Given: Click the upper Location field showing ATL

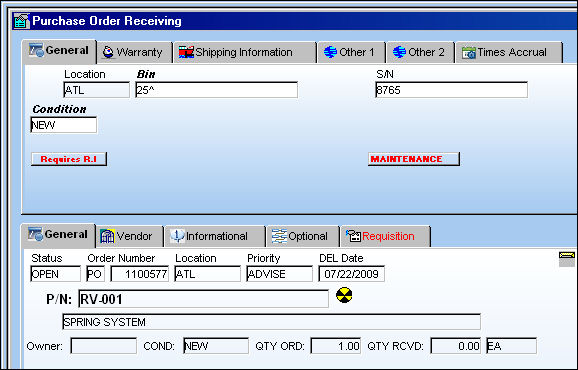Looking at the screenshot, I should click(97, 90).
